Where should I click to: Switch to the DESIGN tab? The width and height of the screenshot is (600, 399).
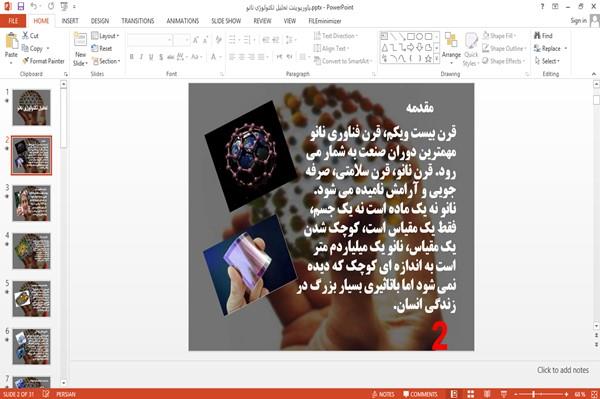click(x=99, y=21)
